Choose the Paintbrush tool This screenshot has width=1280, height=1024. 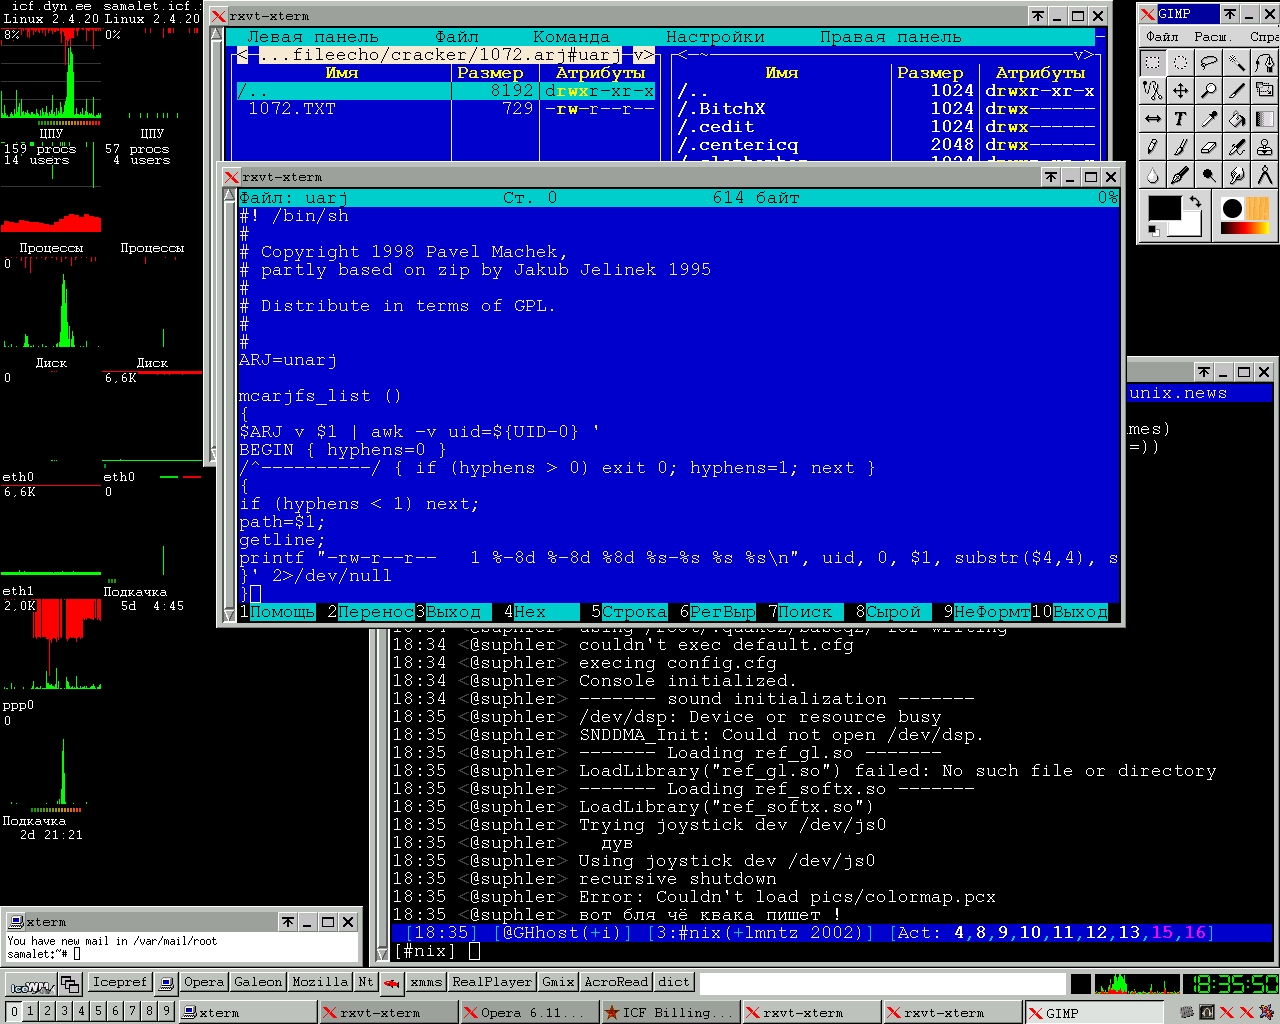click(1181, 146)
